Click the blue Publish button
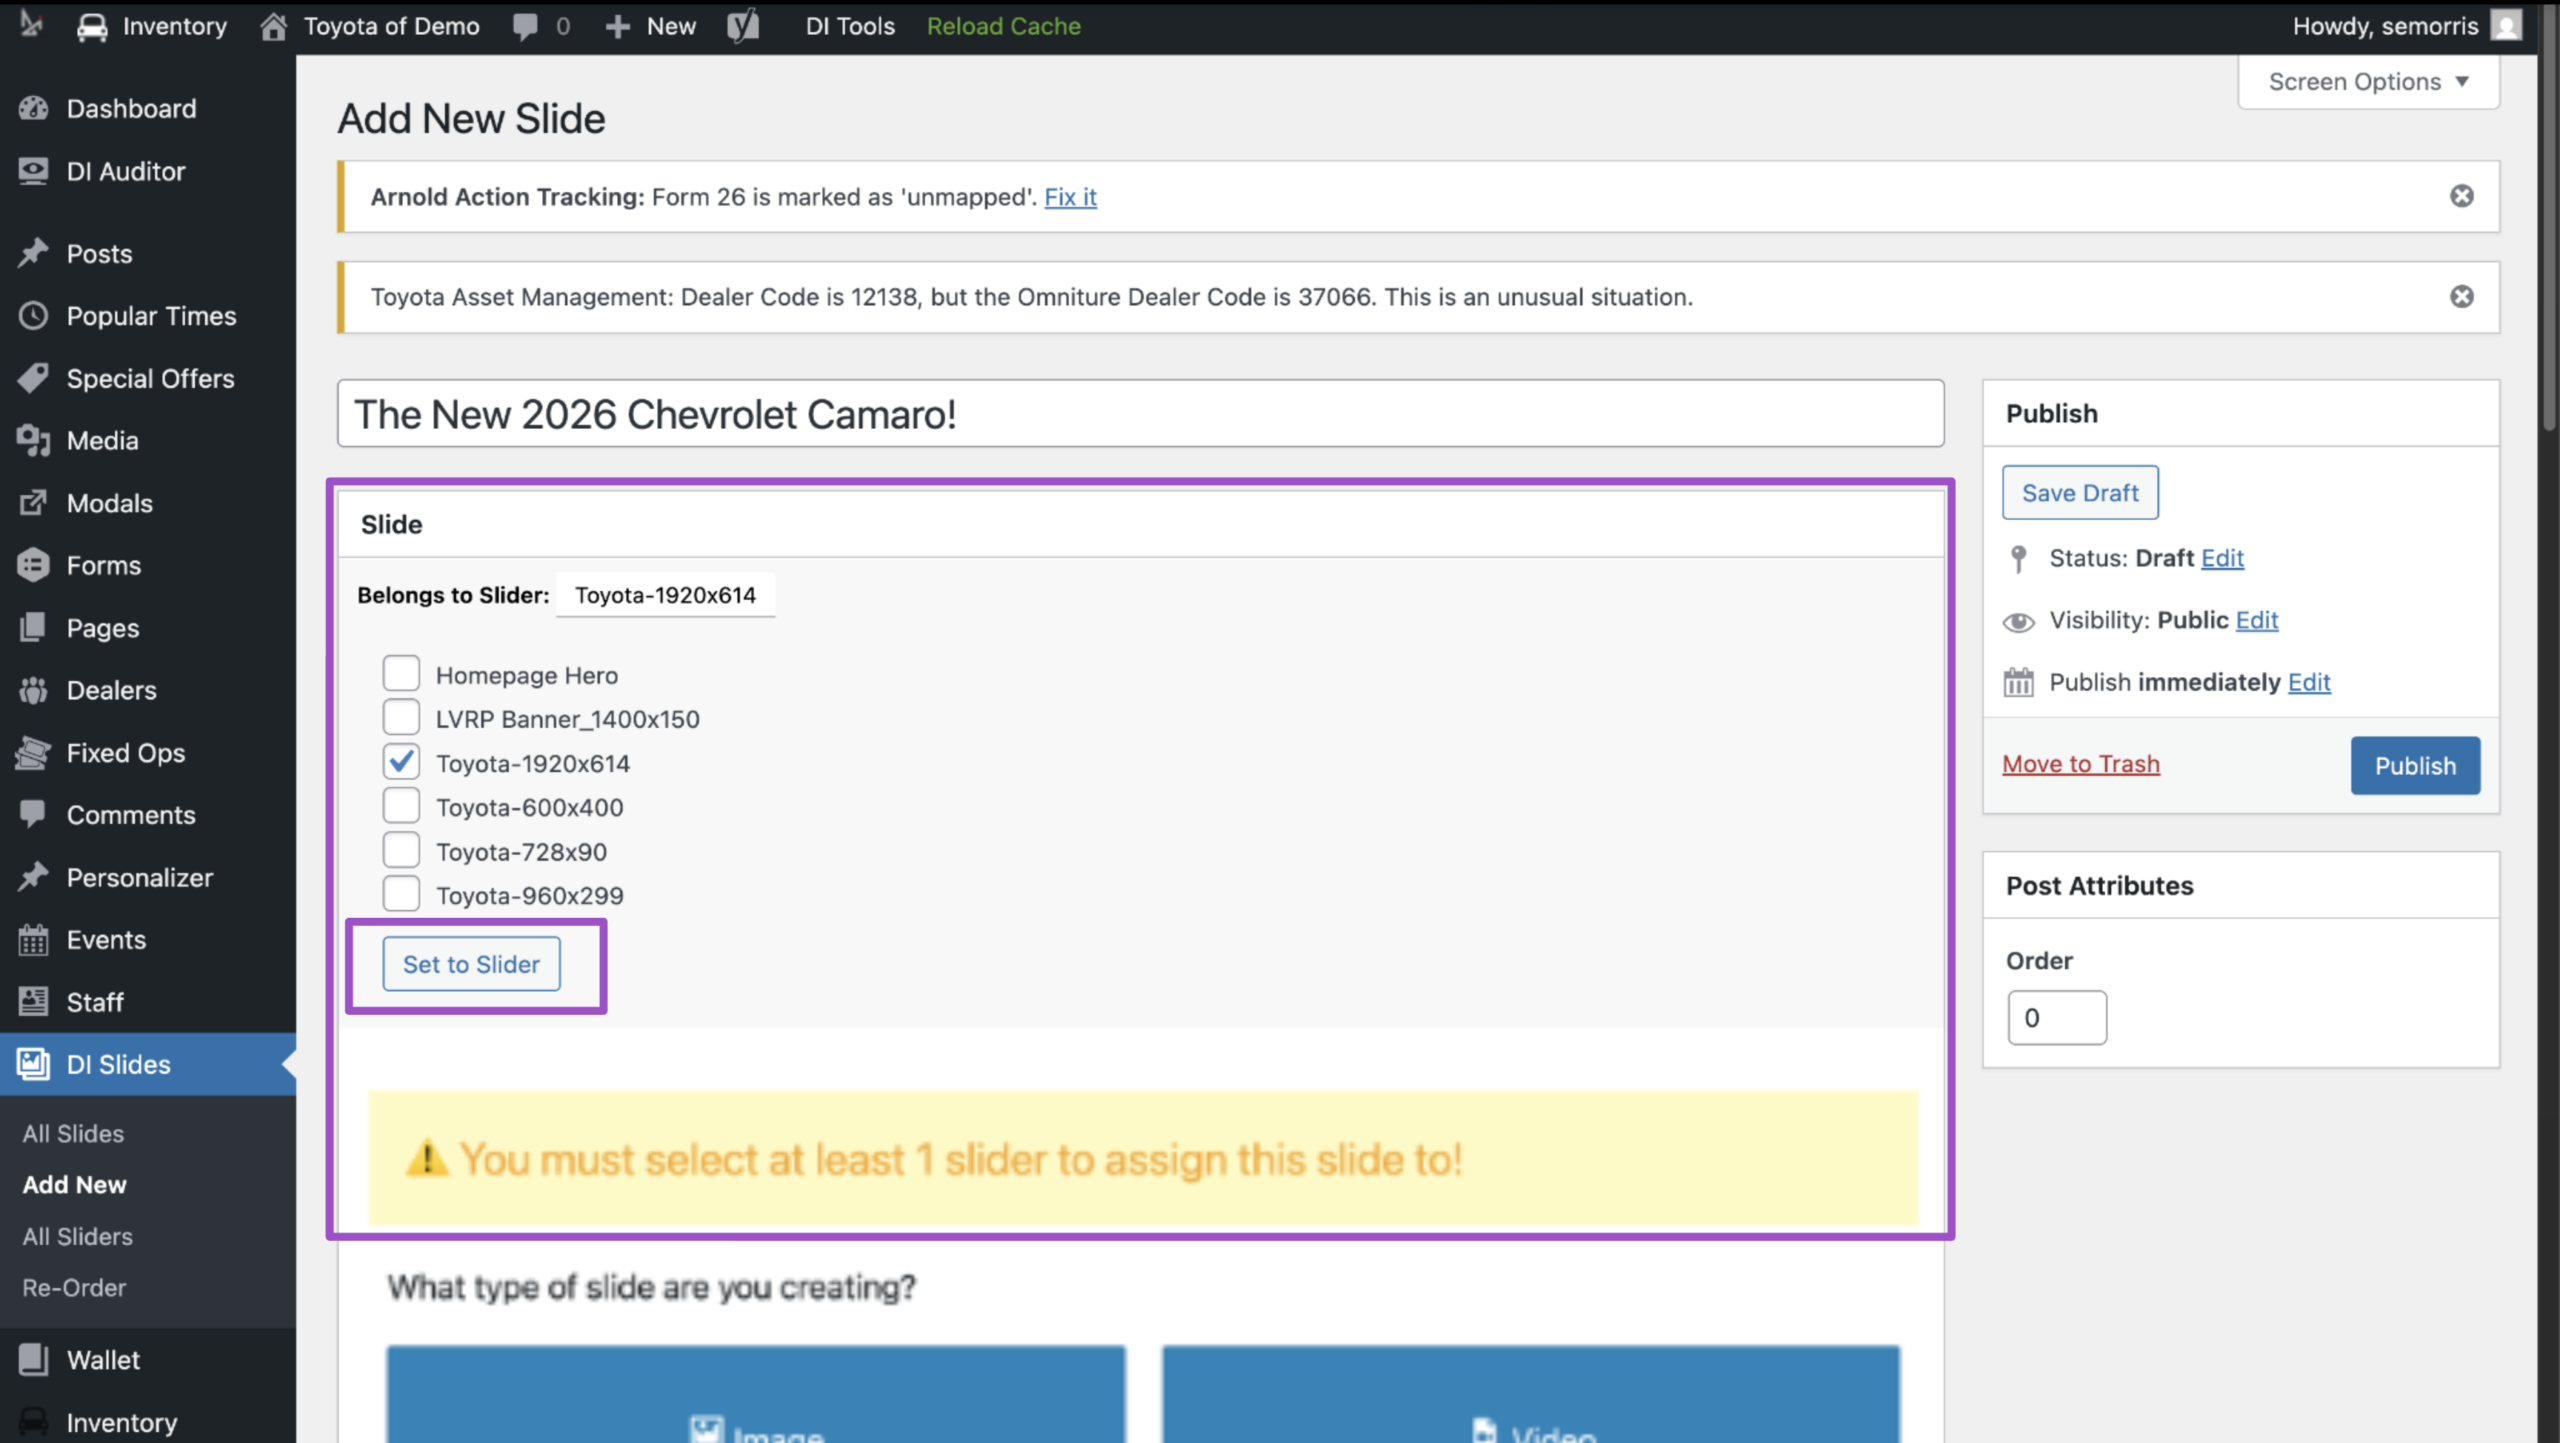Screen dimensions: 2560x1443 pyautogui.click(x=2415, y=766)
